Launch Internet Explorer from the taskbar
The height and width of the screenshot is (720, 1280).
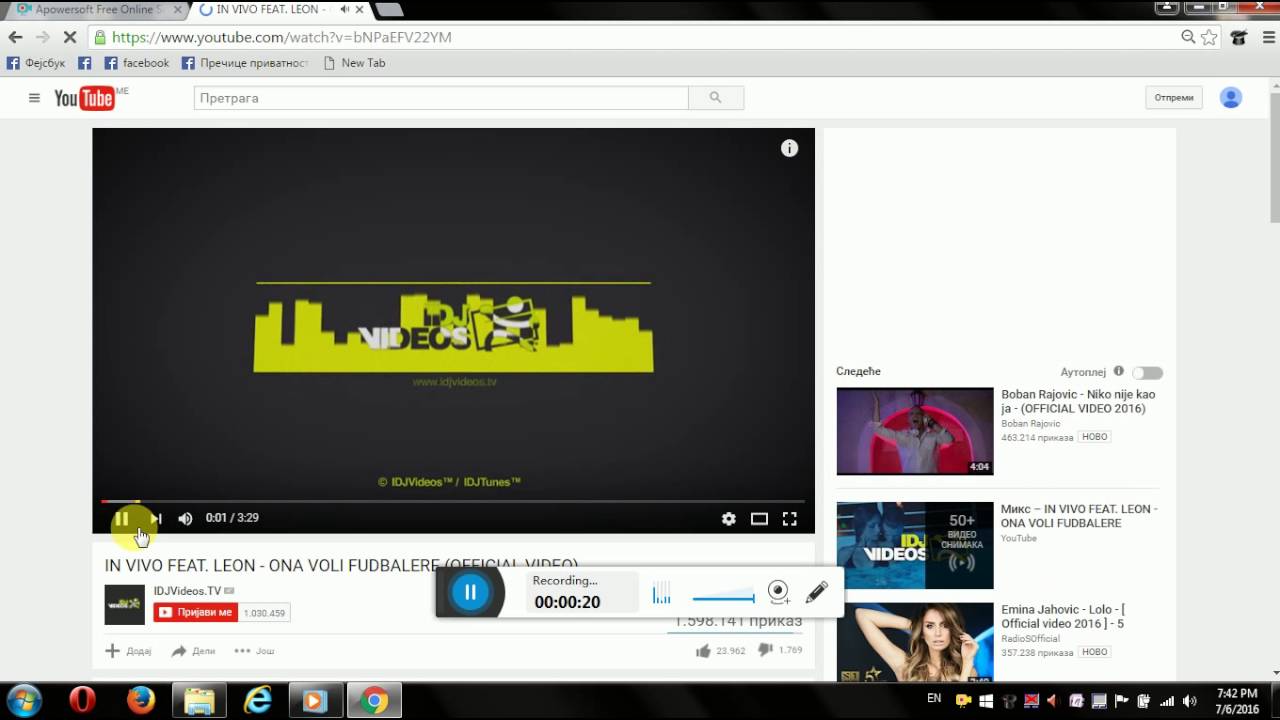pyautogui.click(x=258, y=701)
